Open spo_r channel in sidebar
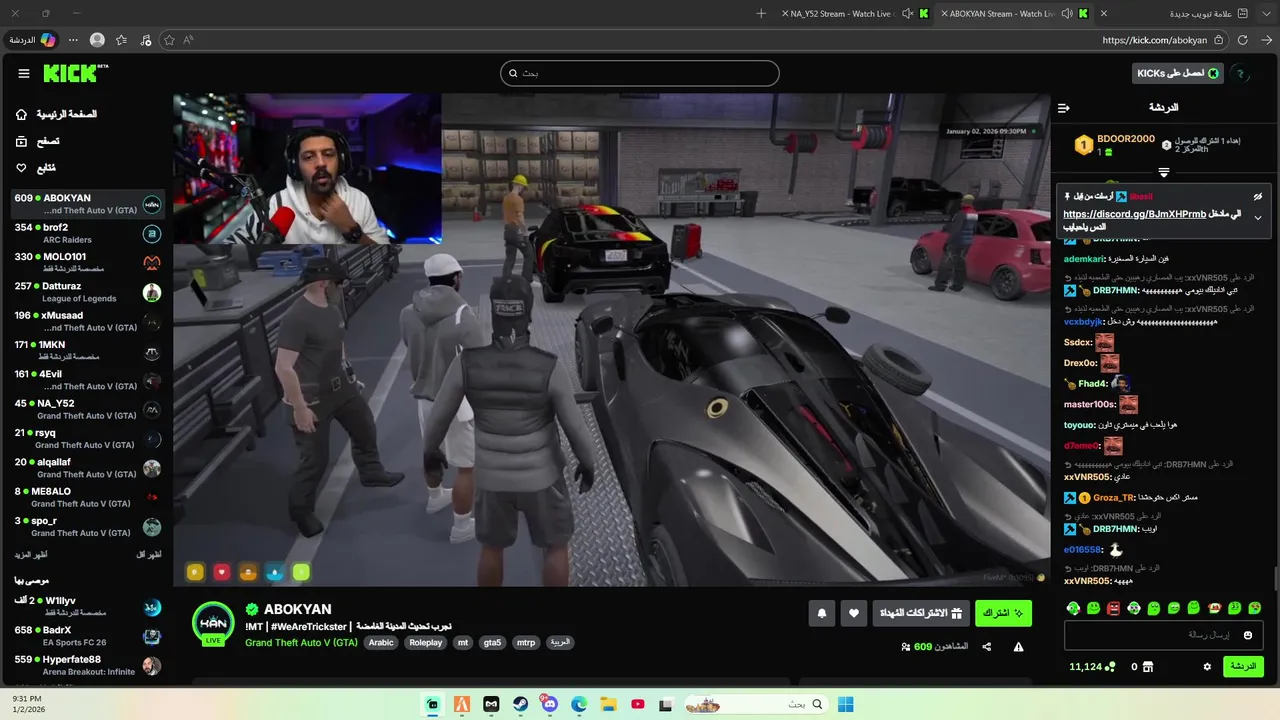 pyautogui.click(x=87, y=527)
